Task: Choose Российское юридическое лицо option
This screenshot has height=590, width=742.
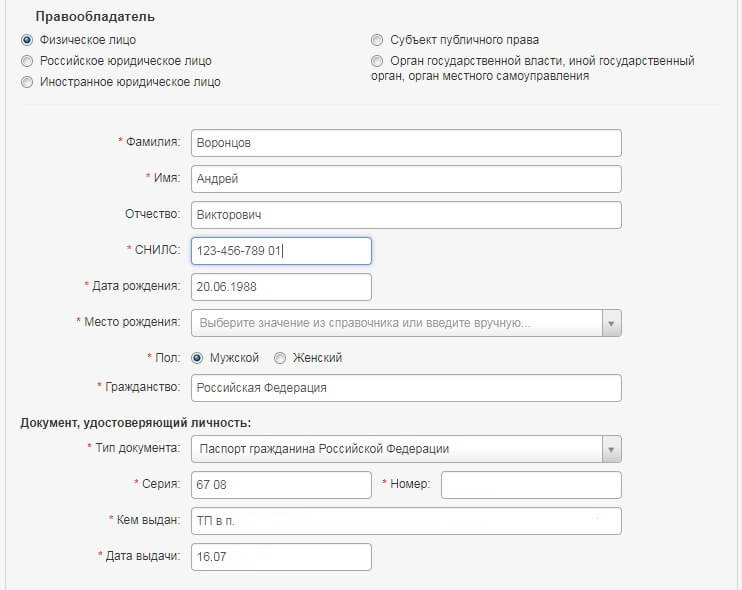Action: pos(27,61)
